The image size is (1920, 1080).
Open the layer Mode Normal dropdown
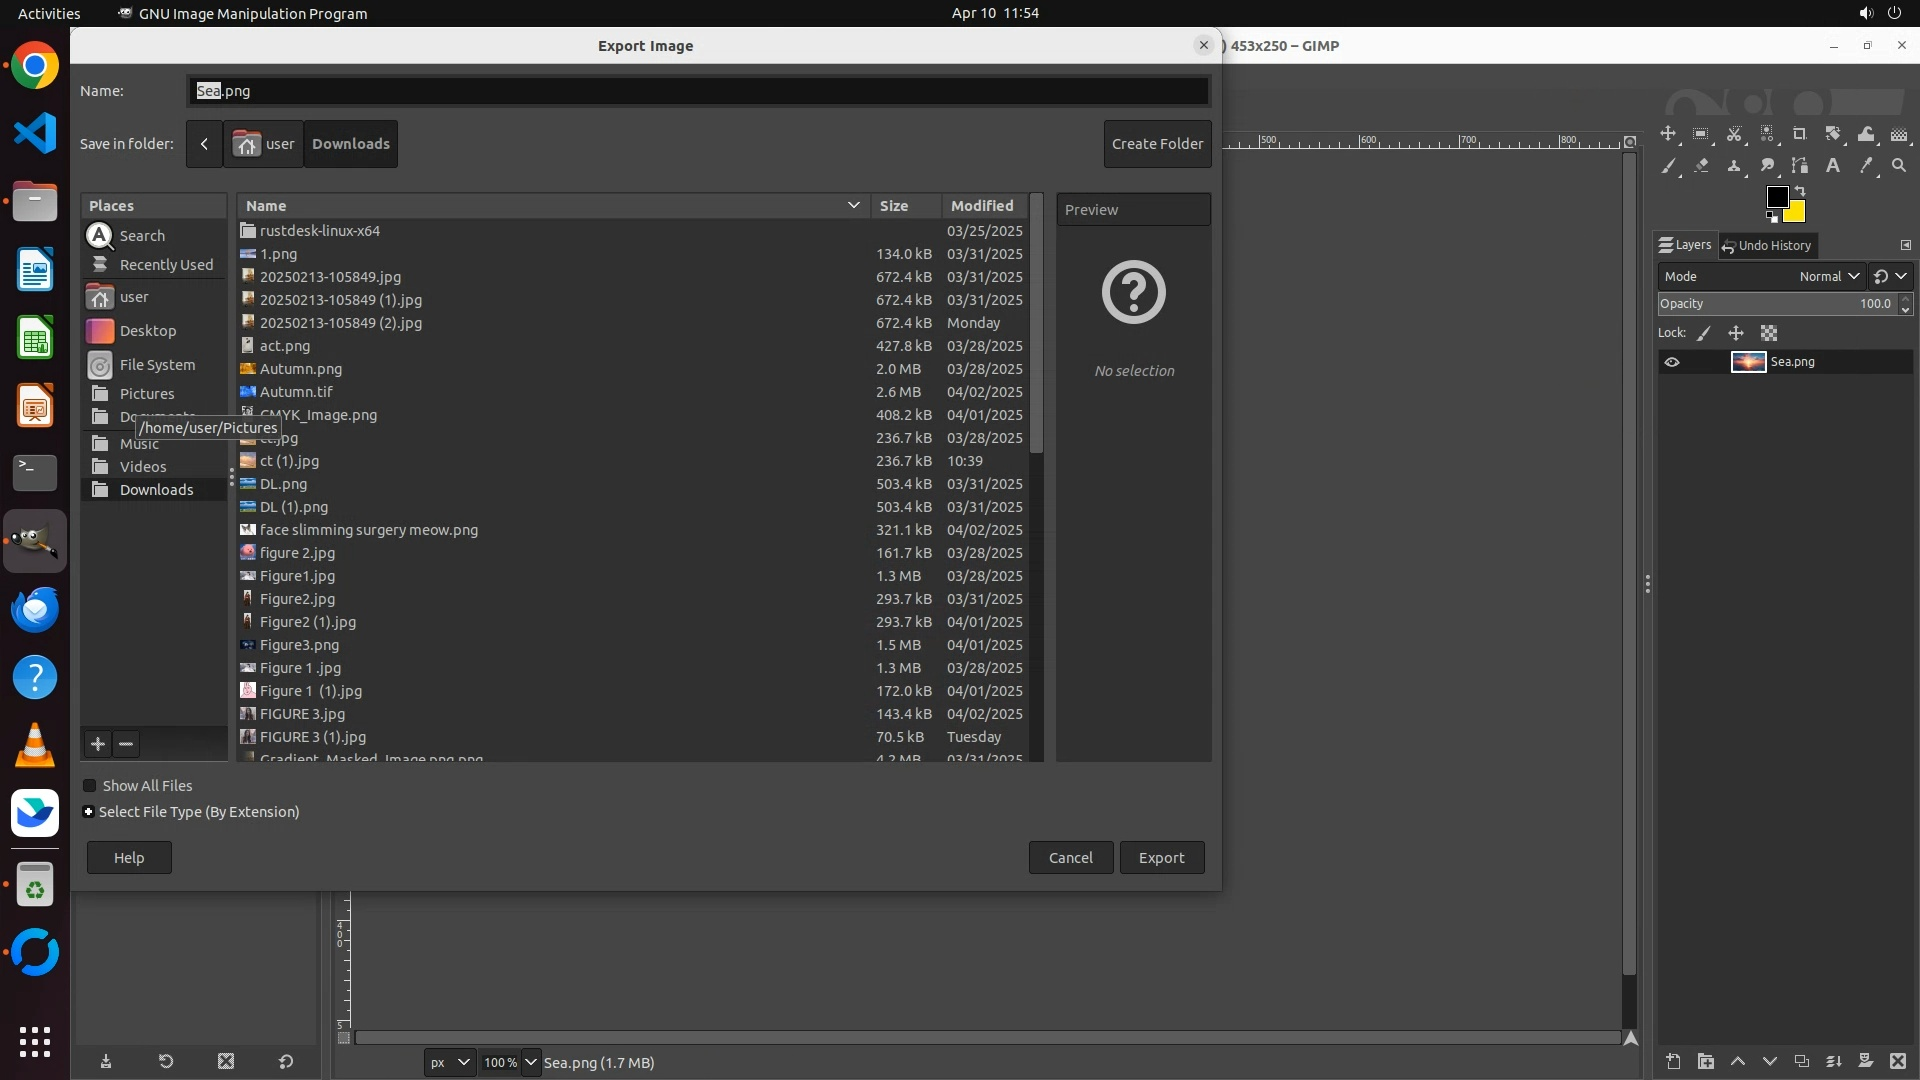1829,276
